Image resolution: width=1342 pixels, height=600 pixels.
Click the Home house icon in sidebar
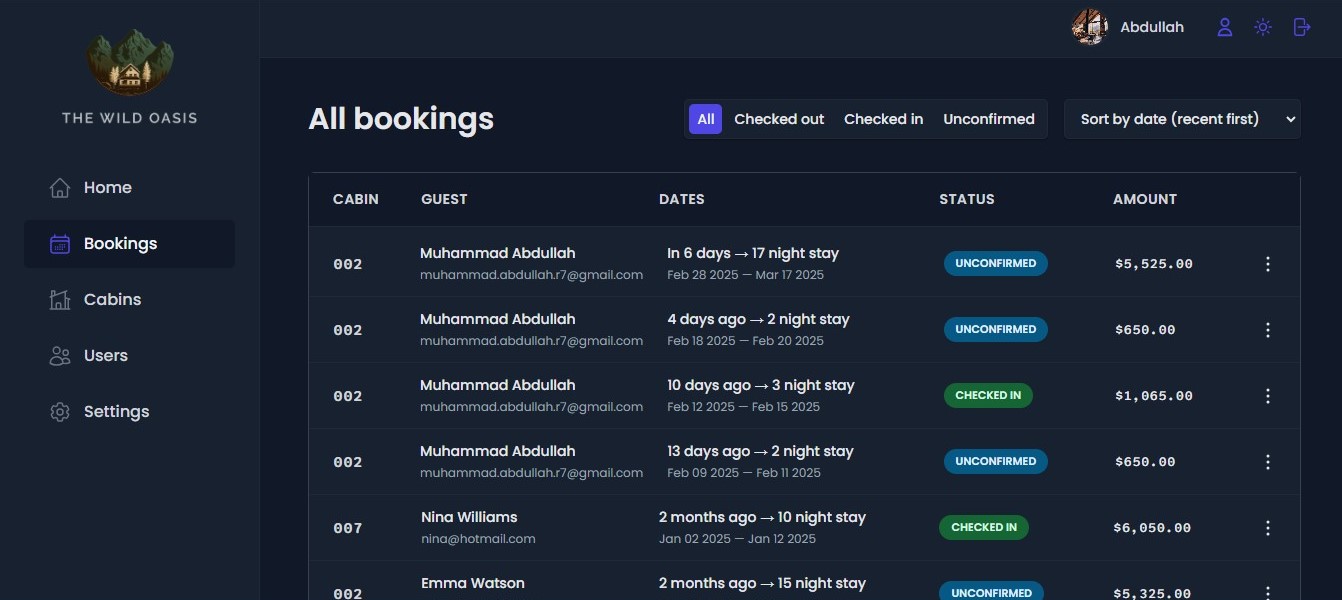pyautogui.click(x=60, y=188)
